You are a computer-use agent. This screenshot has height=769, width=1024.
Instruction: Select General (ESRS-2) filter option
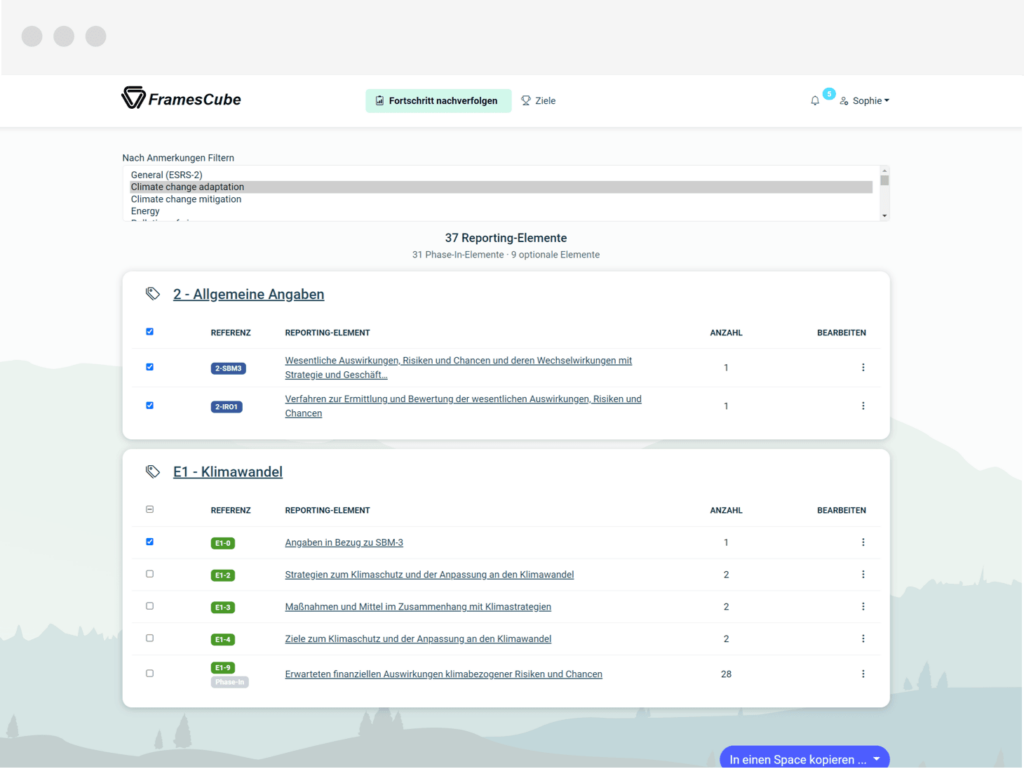tap(501, 175)
